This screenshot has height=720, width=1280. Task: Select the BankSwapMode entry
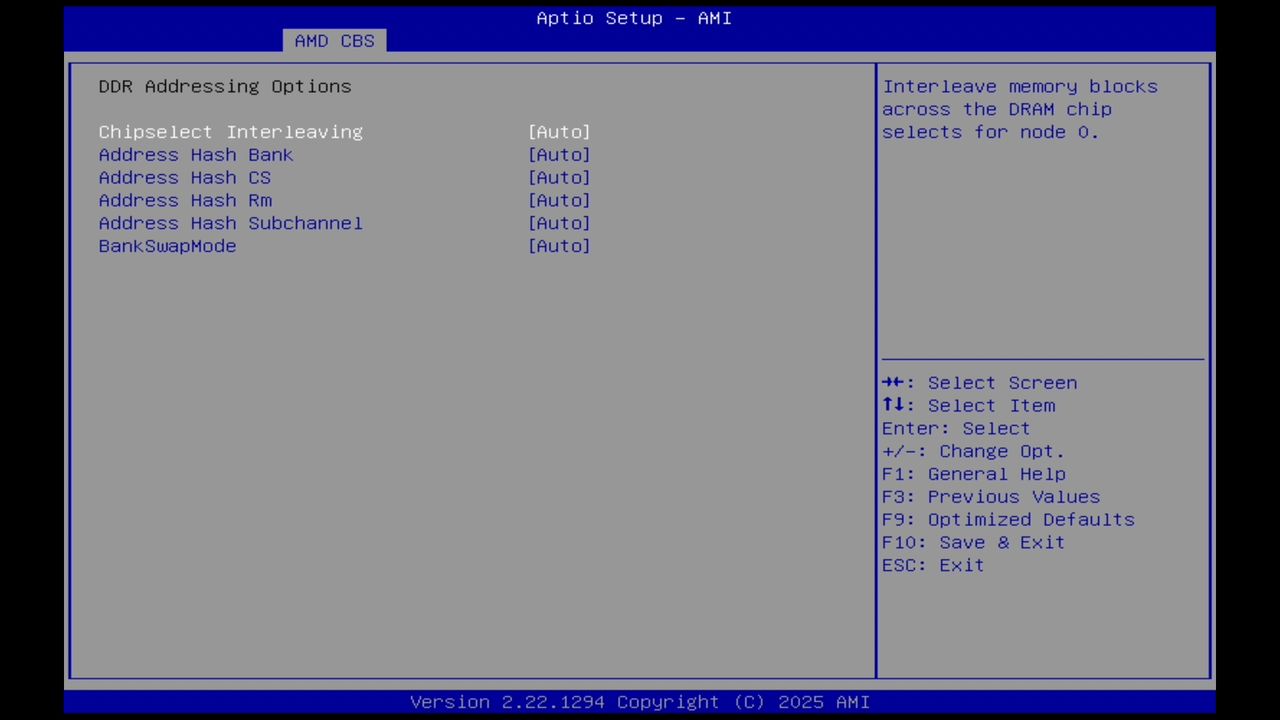coord(167,246)
